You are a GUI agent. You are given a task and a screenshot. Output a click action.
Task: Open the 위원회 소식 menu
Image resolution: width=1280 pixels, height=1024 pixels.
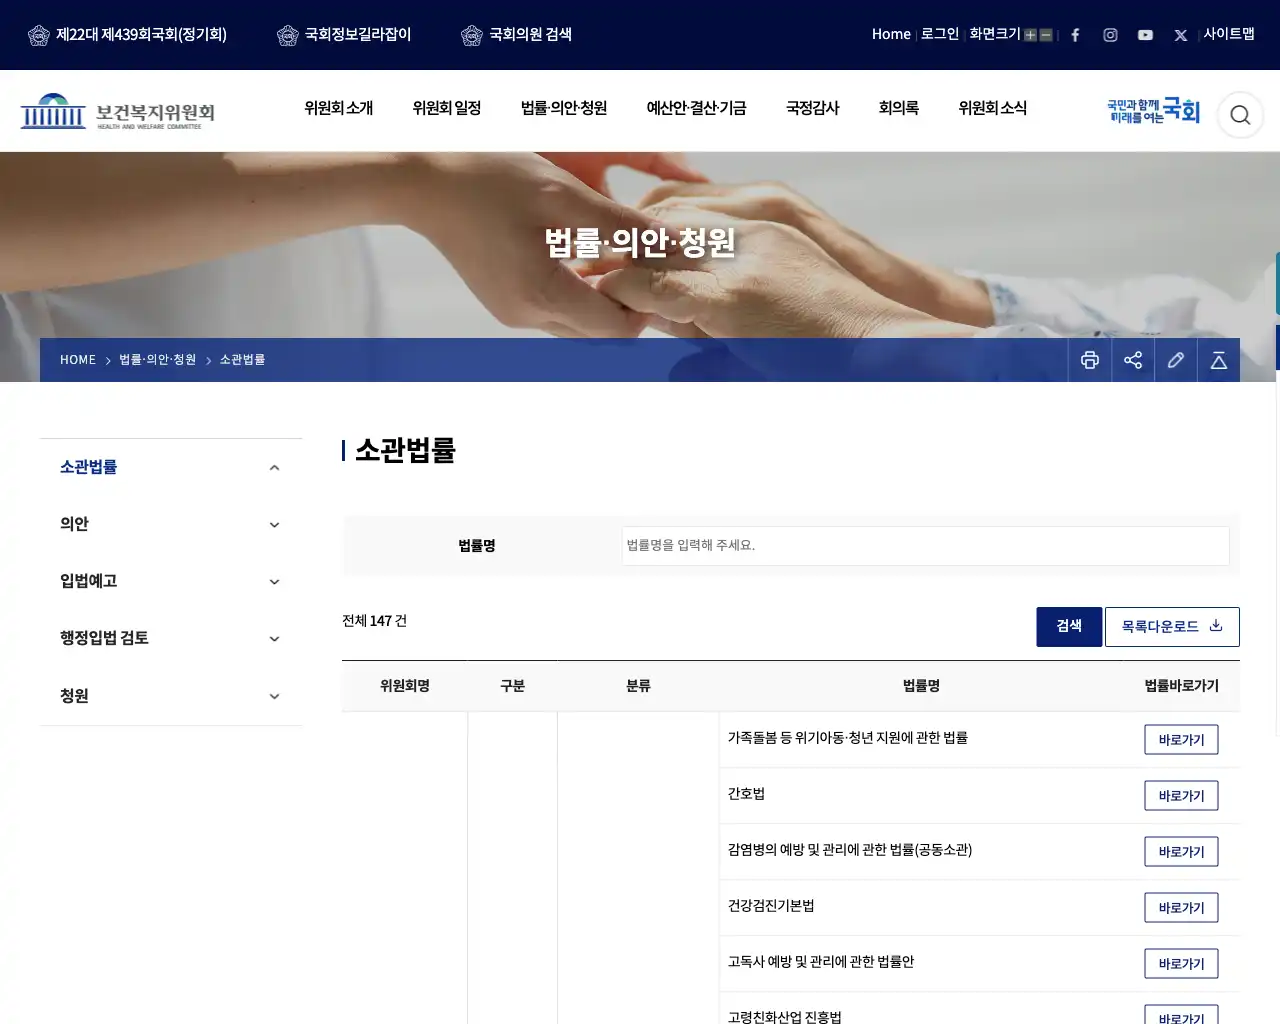(x=993, y=108)
